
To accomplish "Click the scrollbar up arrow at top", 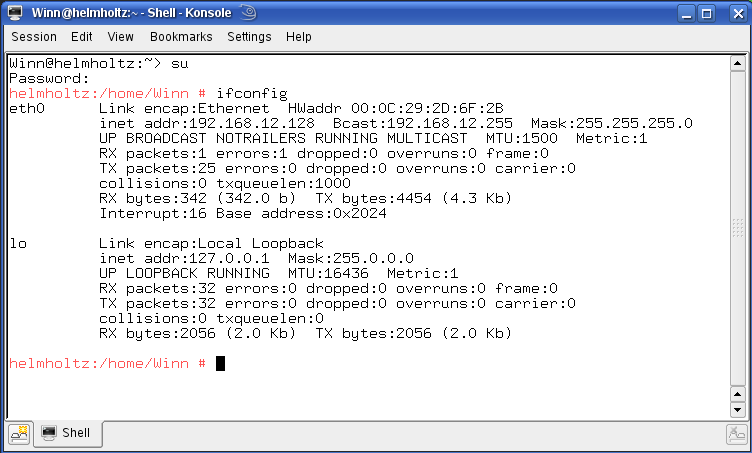I will point(737,64).
